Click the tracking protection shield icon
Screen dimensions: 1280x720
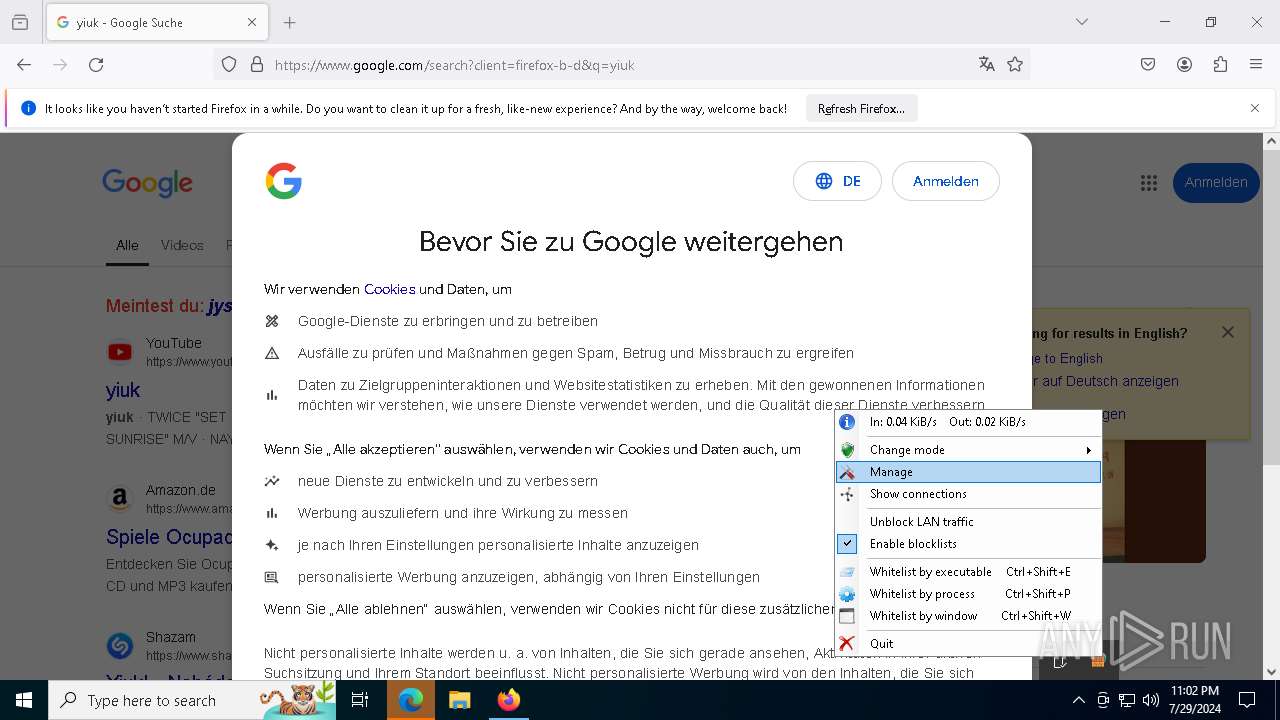pyautogui.click(x=229, y=64)
